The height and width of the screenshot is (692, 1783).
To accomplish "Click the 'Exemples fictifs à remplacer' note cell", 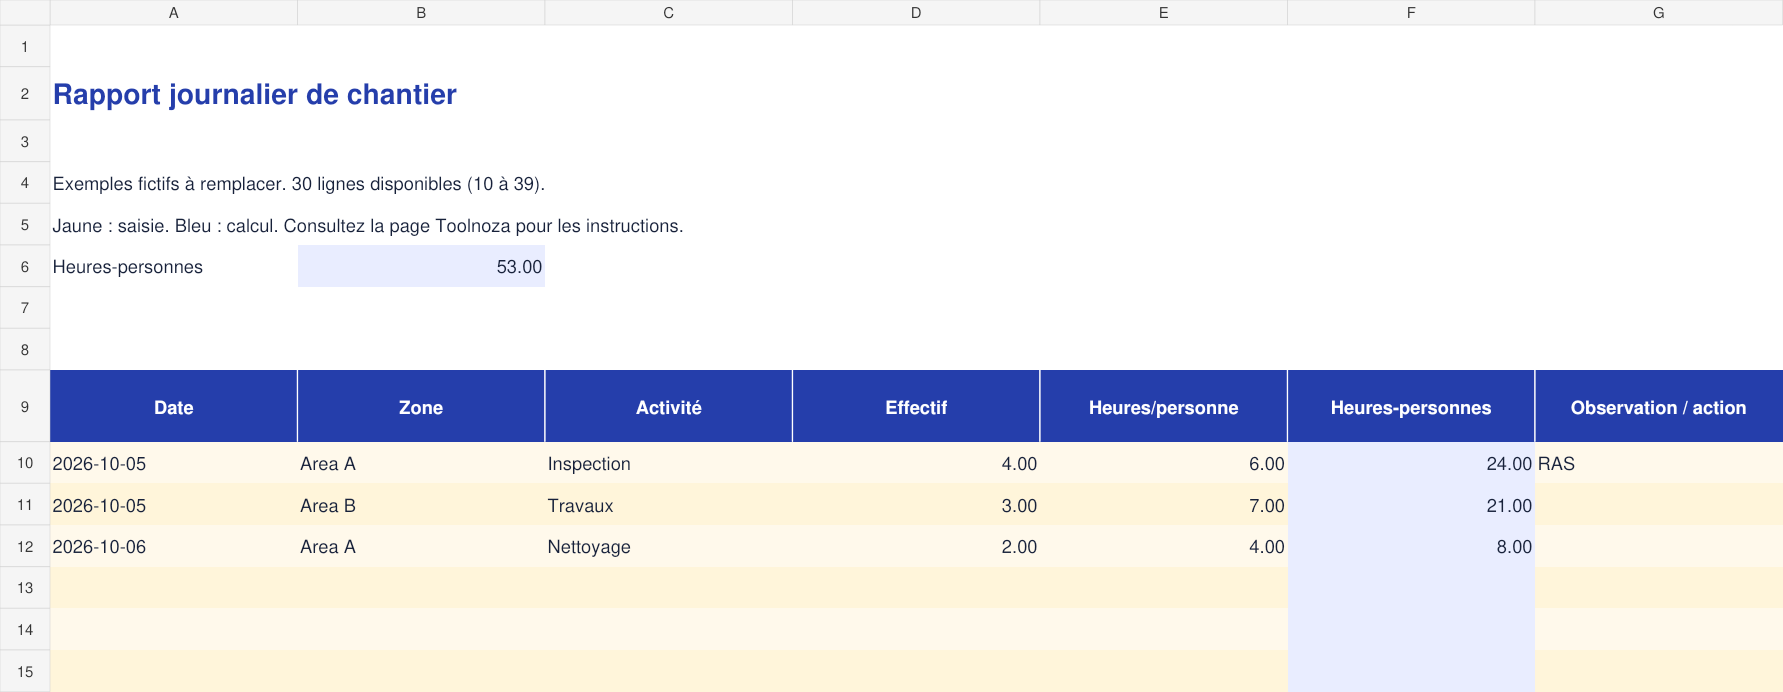I will pos(299,184).
